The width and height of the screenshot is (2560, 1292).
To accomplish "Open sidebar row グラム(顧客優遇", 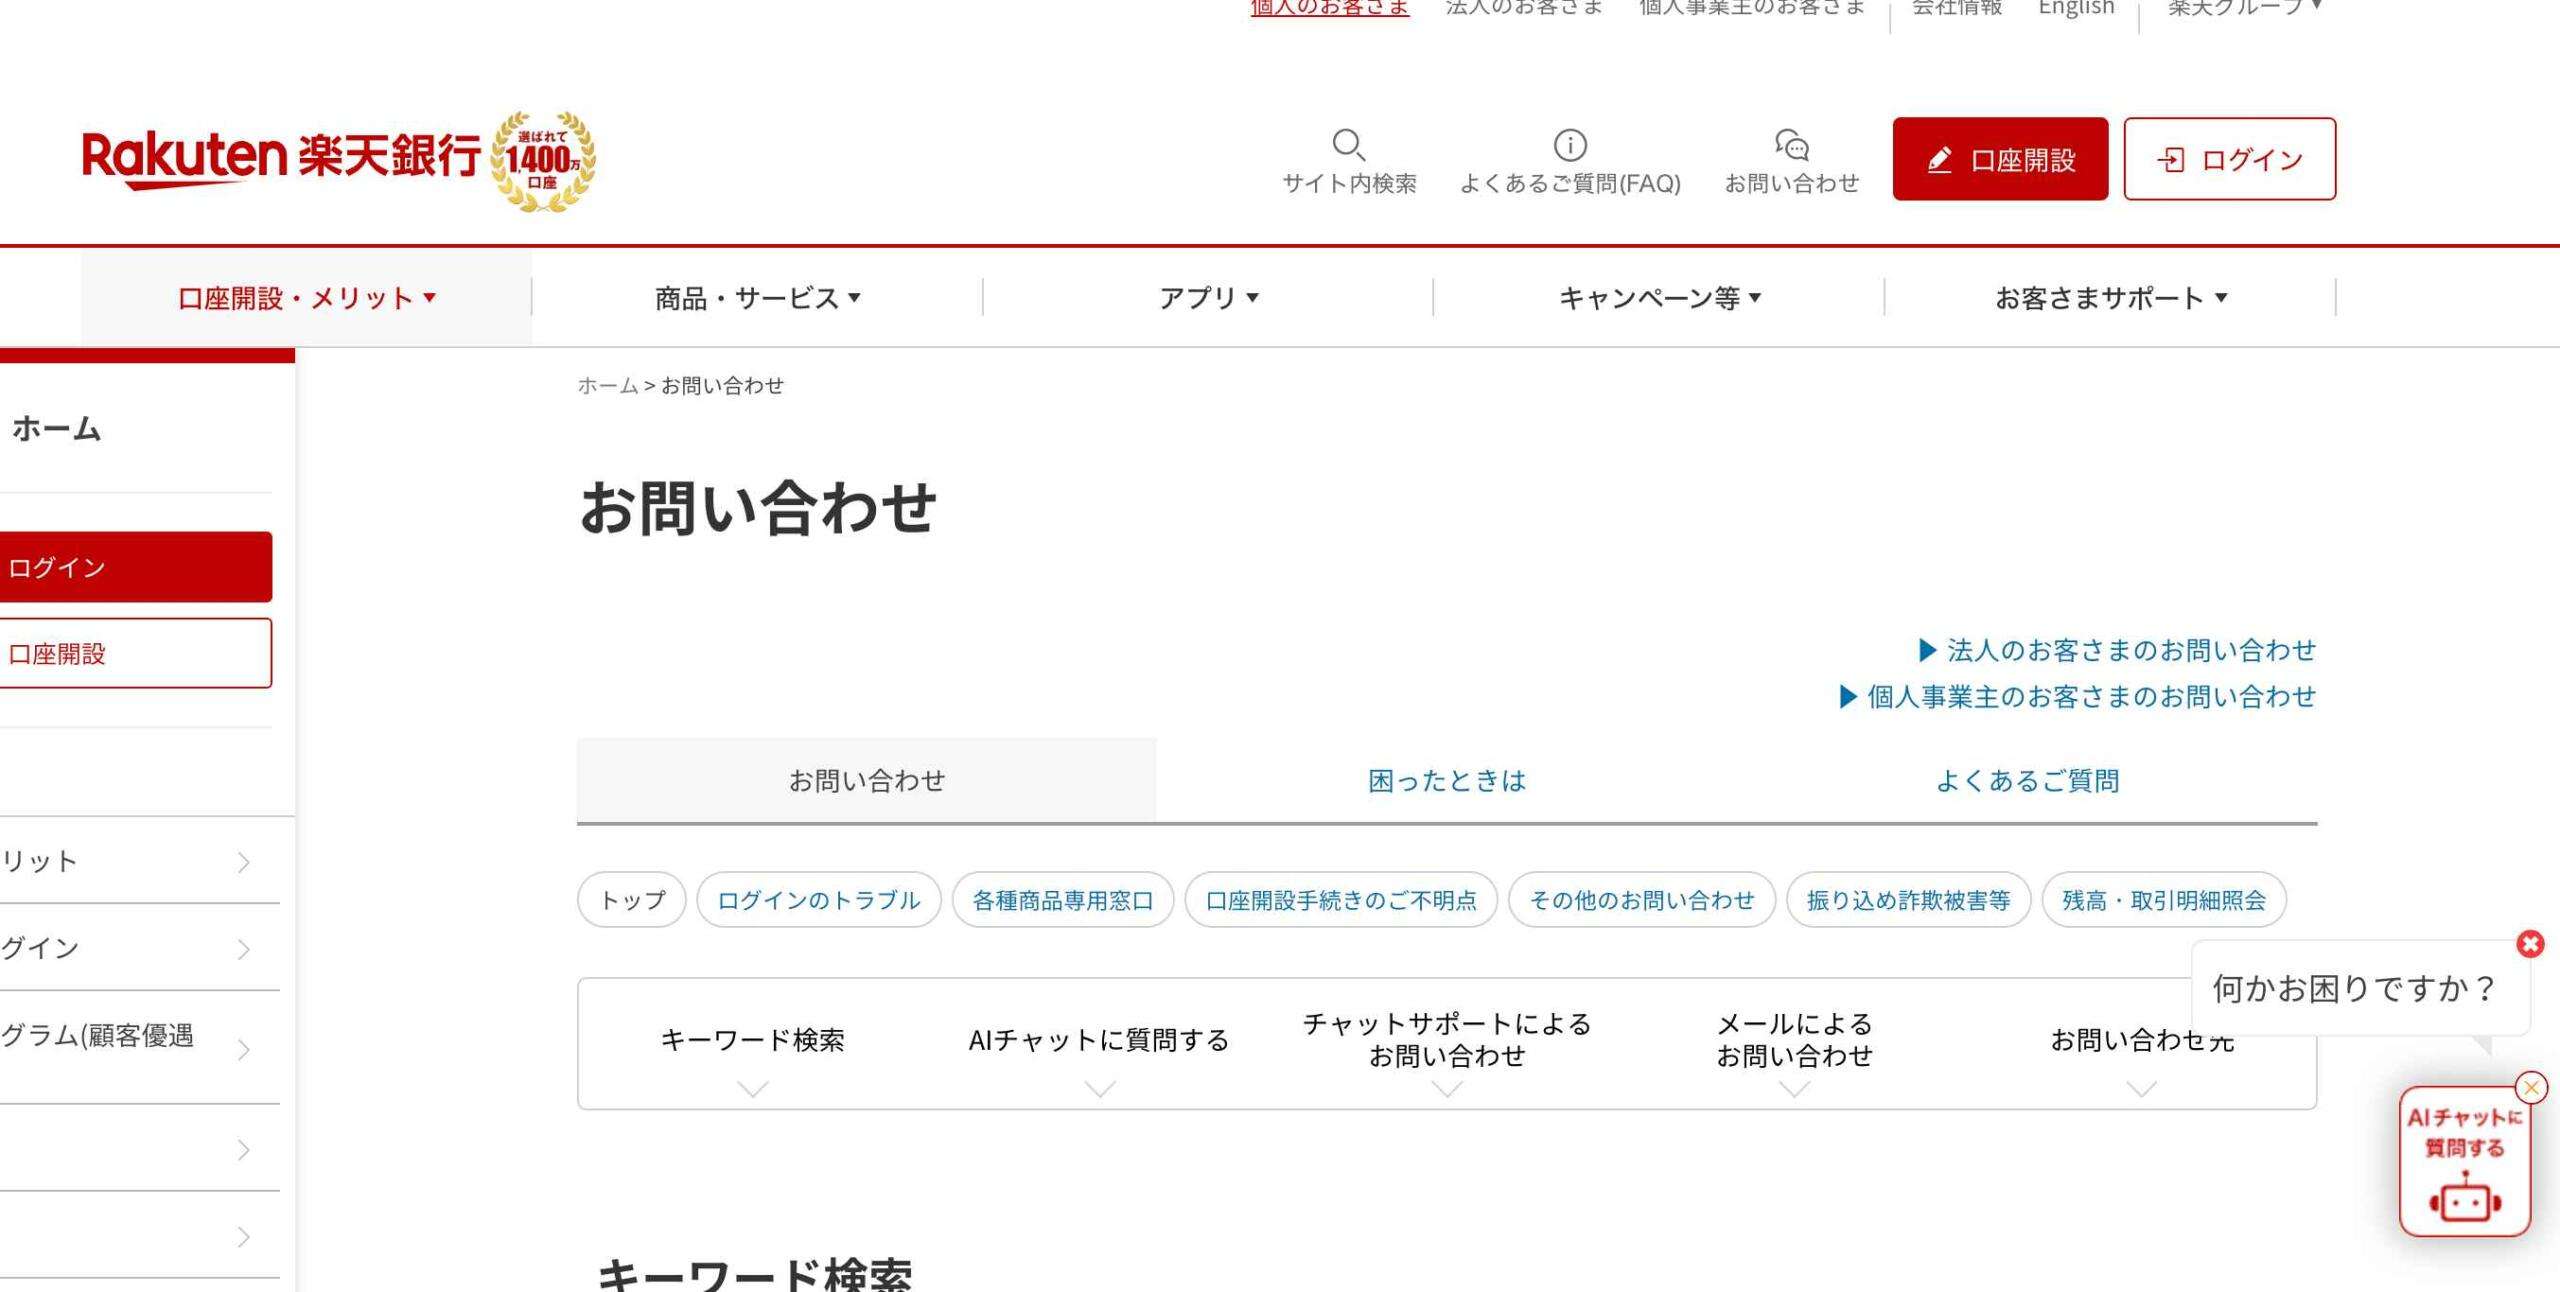I will click(x=138, y=1048).
